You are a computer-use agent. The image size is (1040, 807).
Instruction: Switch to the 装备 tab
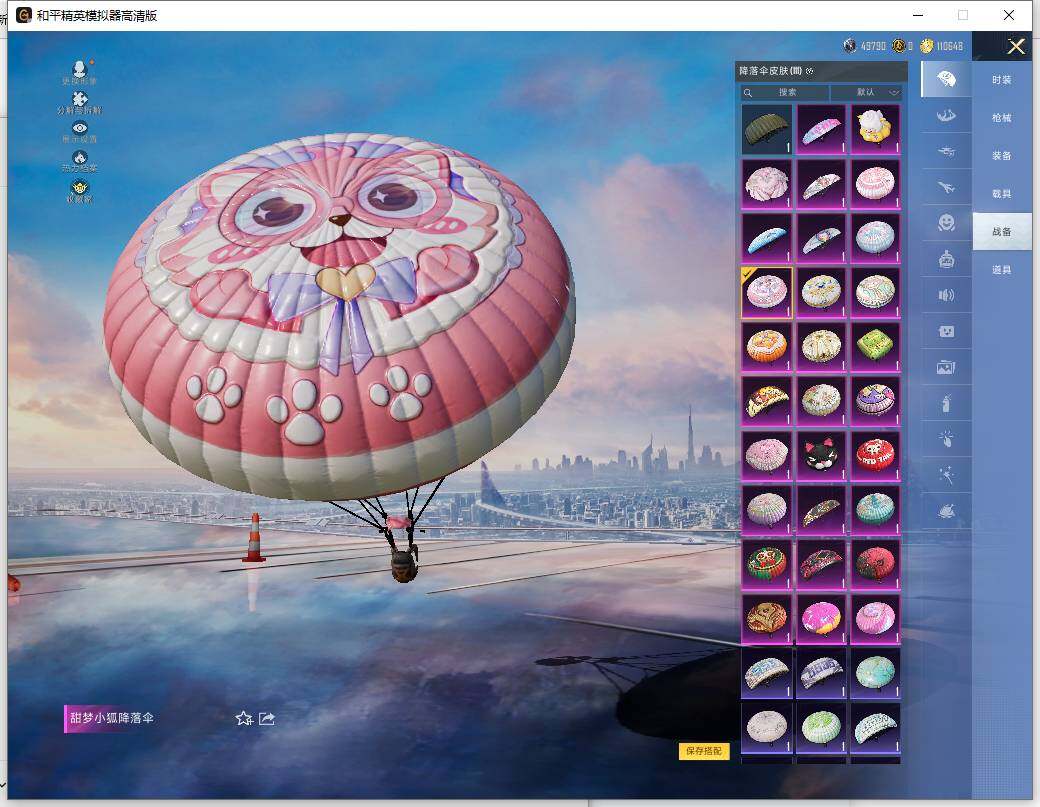click(x=1002, y=155)
